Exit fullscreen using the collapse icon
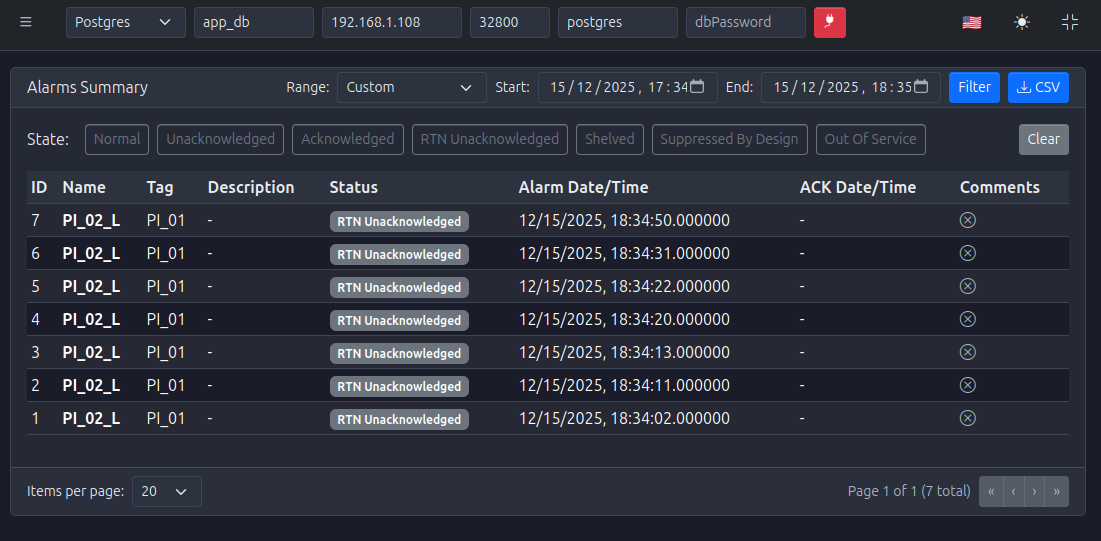This screenshot has width=1101, height=541. (x=1069, y=22)
